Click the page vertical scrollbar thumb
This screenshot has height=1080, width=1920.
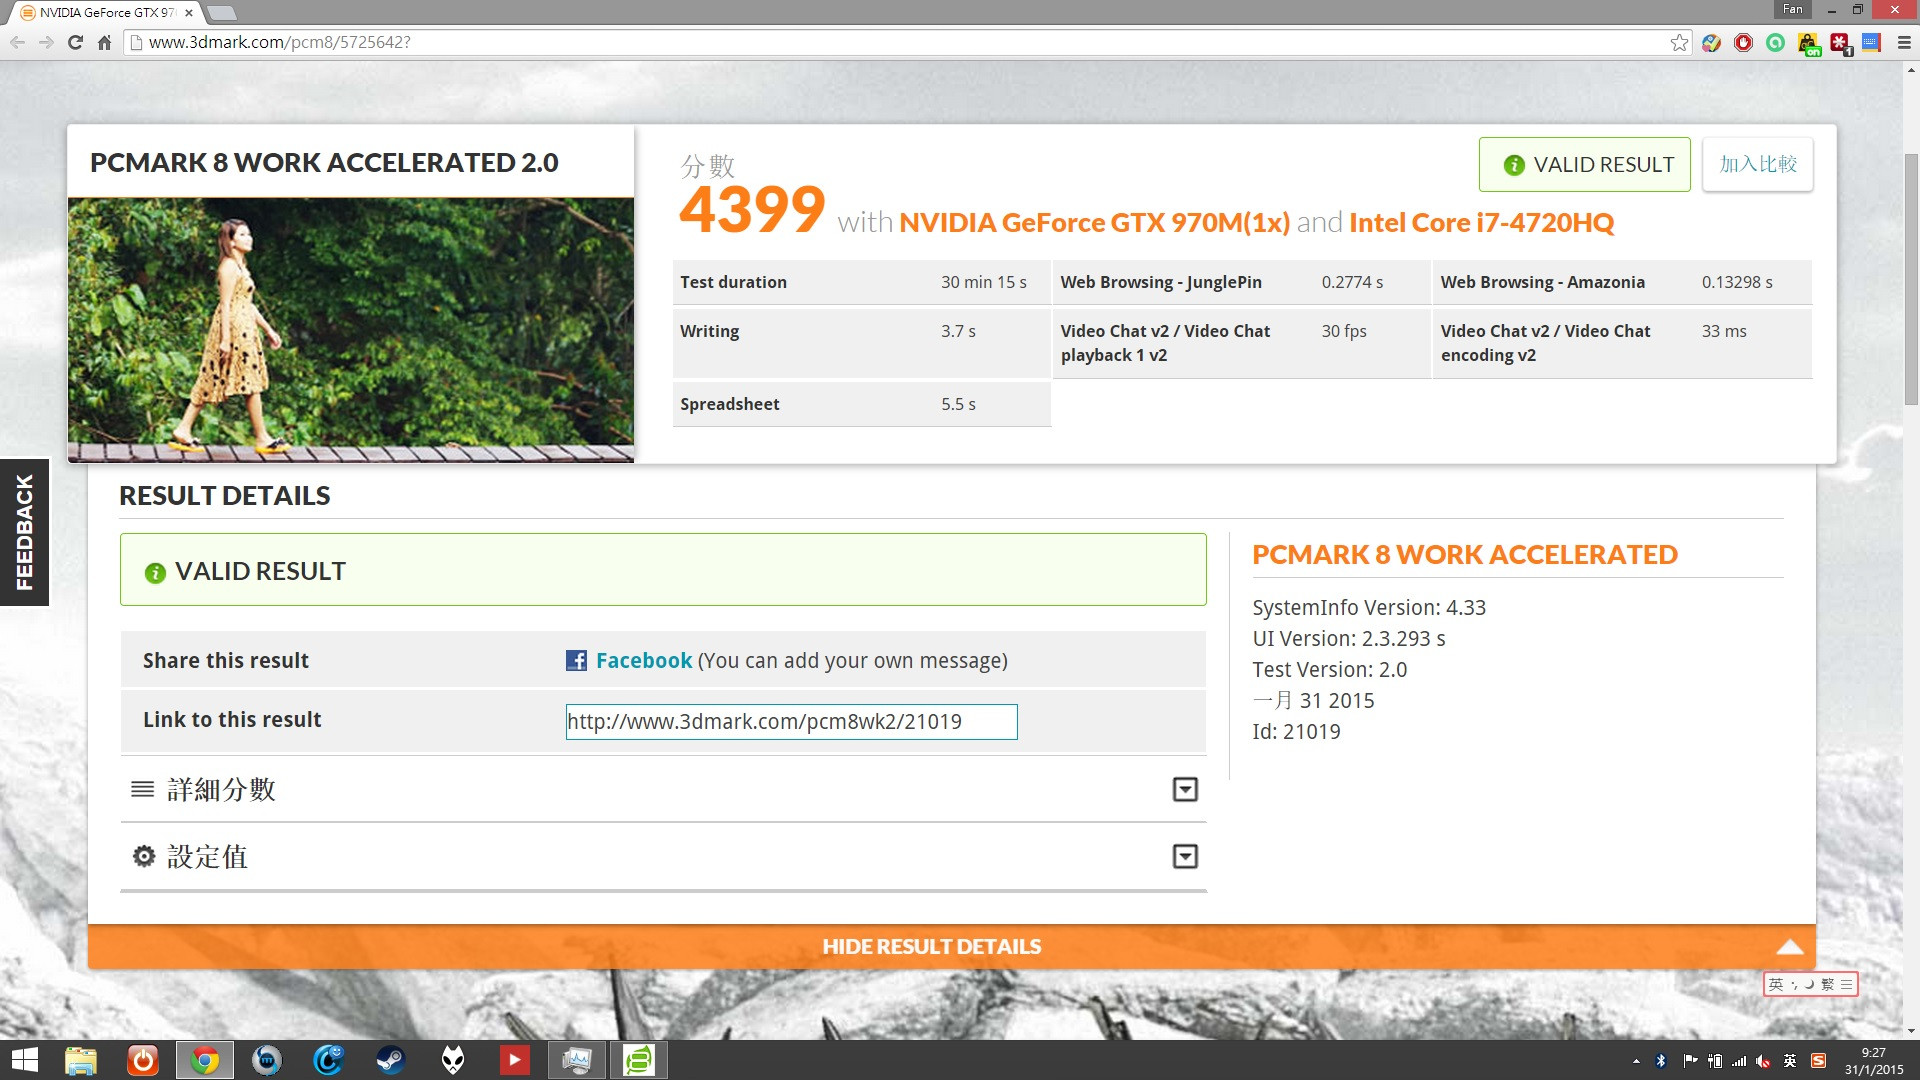click(1911, 280)
